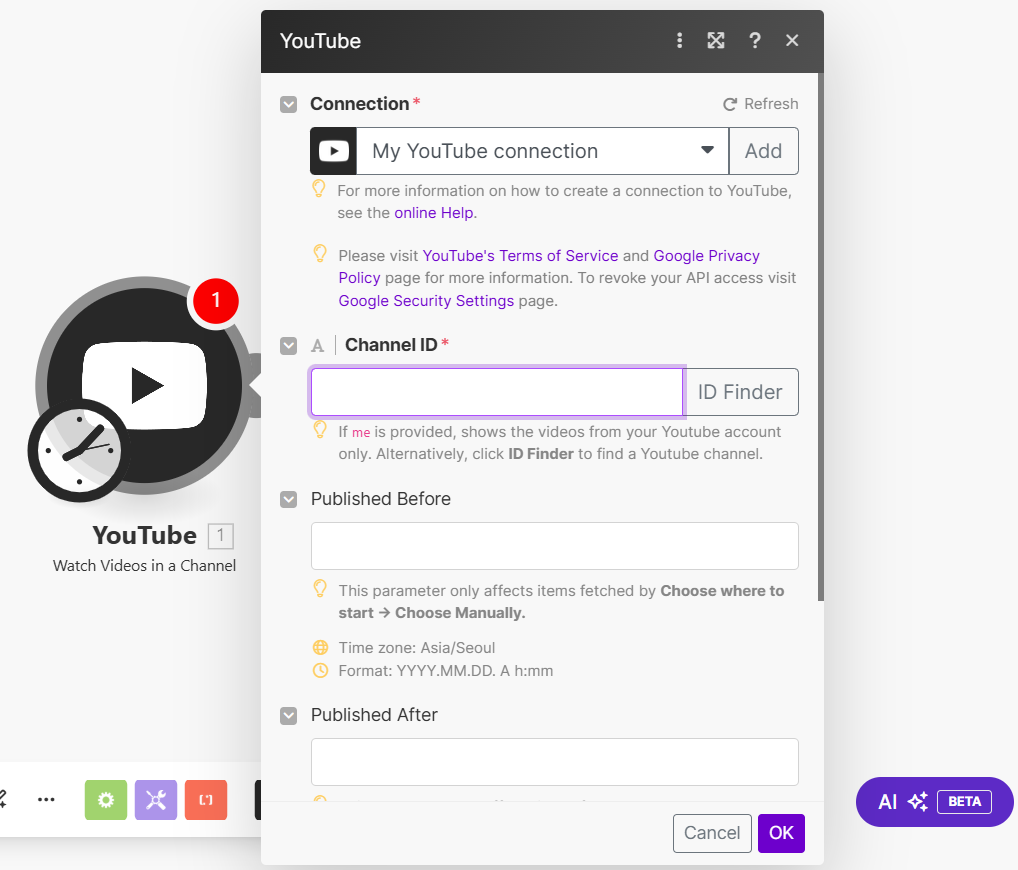Open My YouTube connection dropdown
The width and height of the screenshot is (1018, 870).
click(x=542, y=151)
